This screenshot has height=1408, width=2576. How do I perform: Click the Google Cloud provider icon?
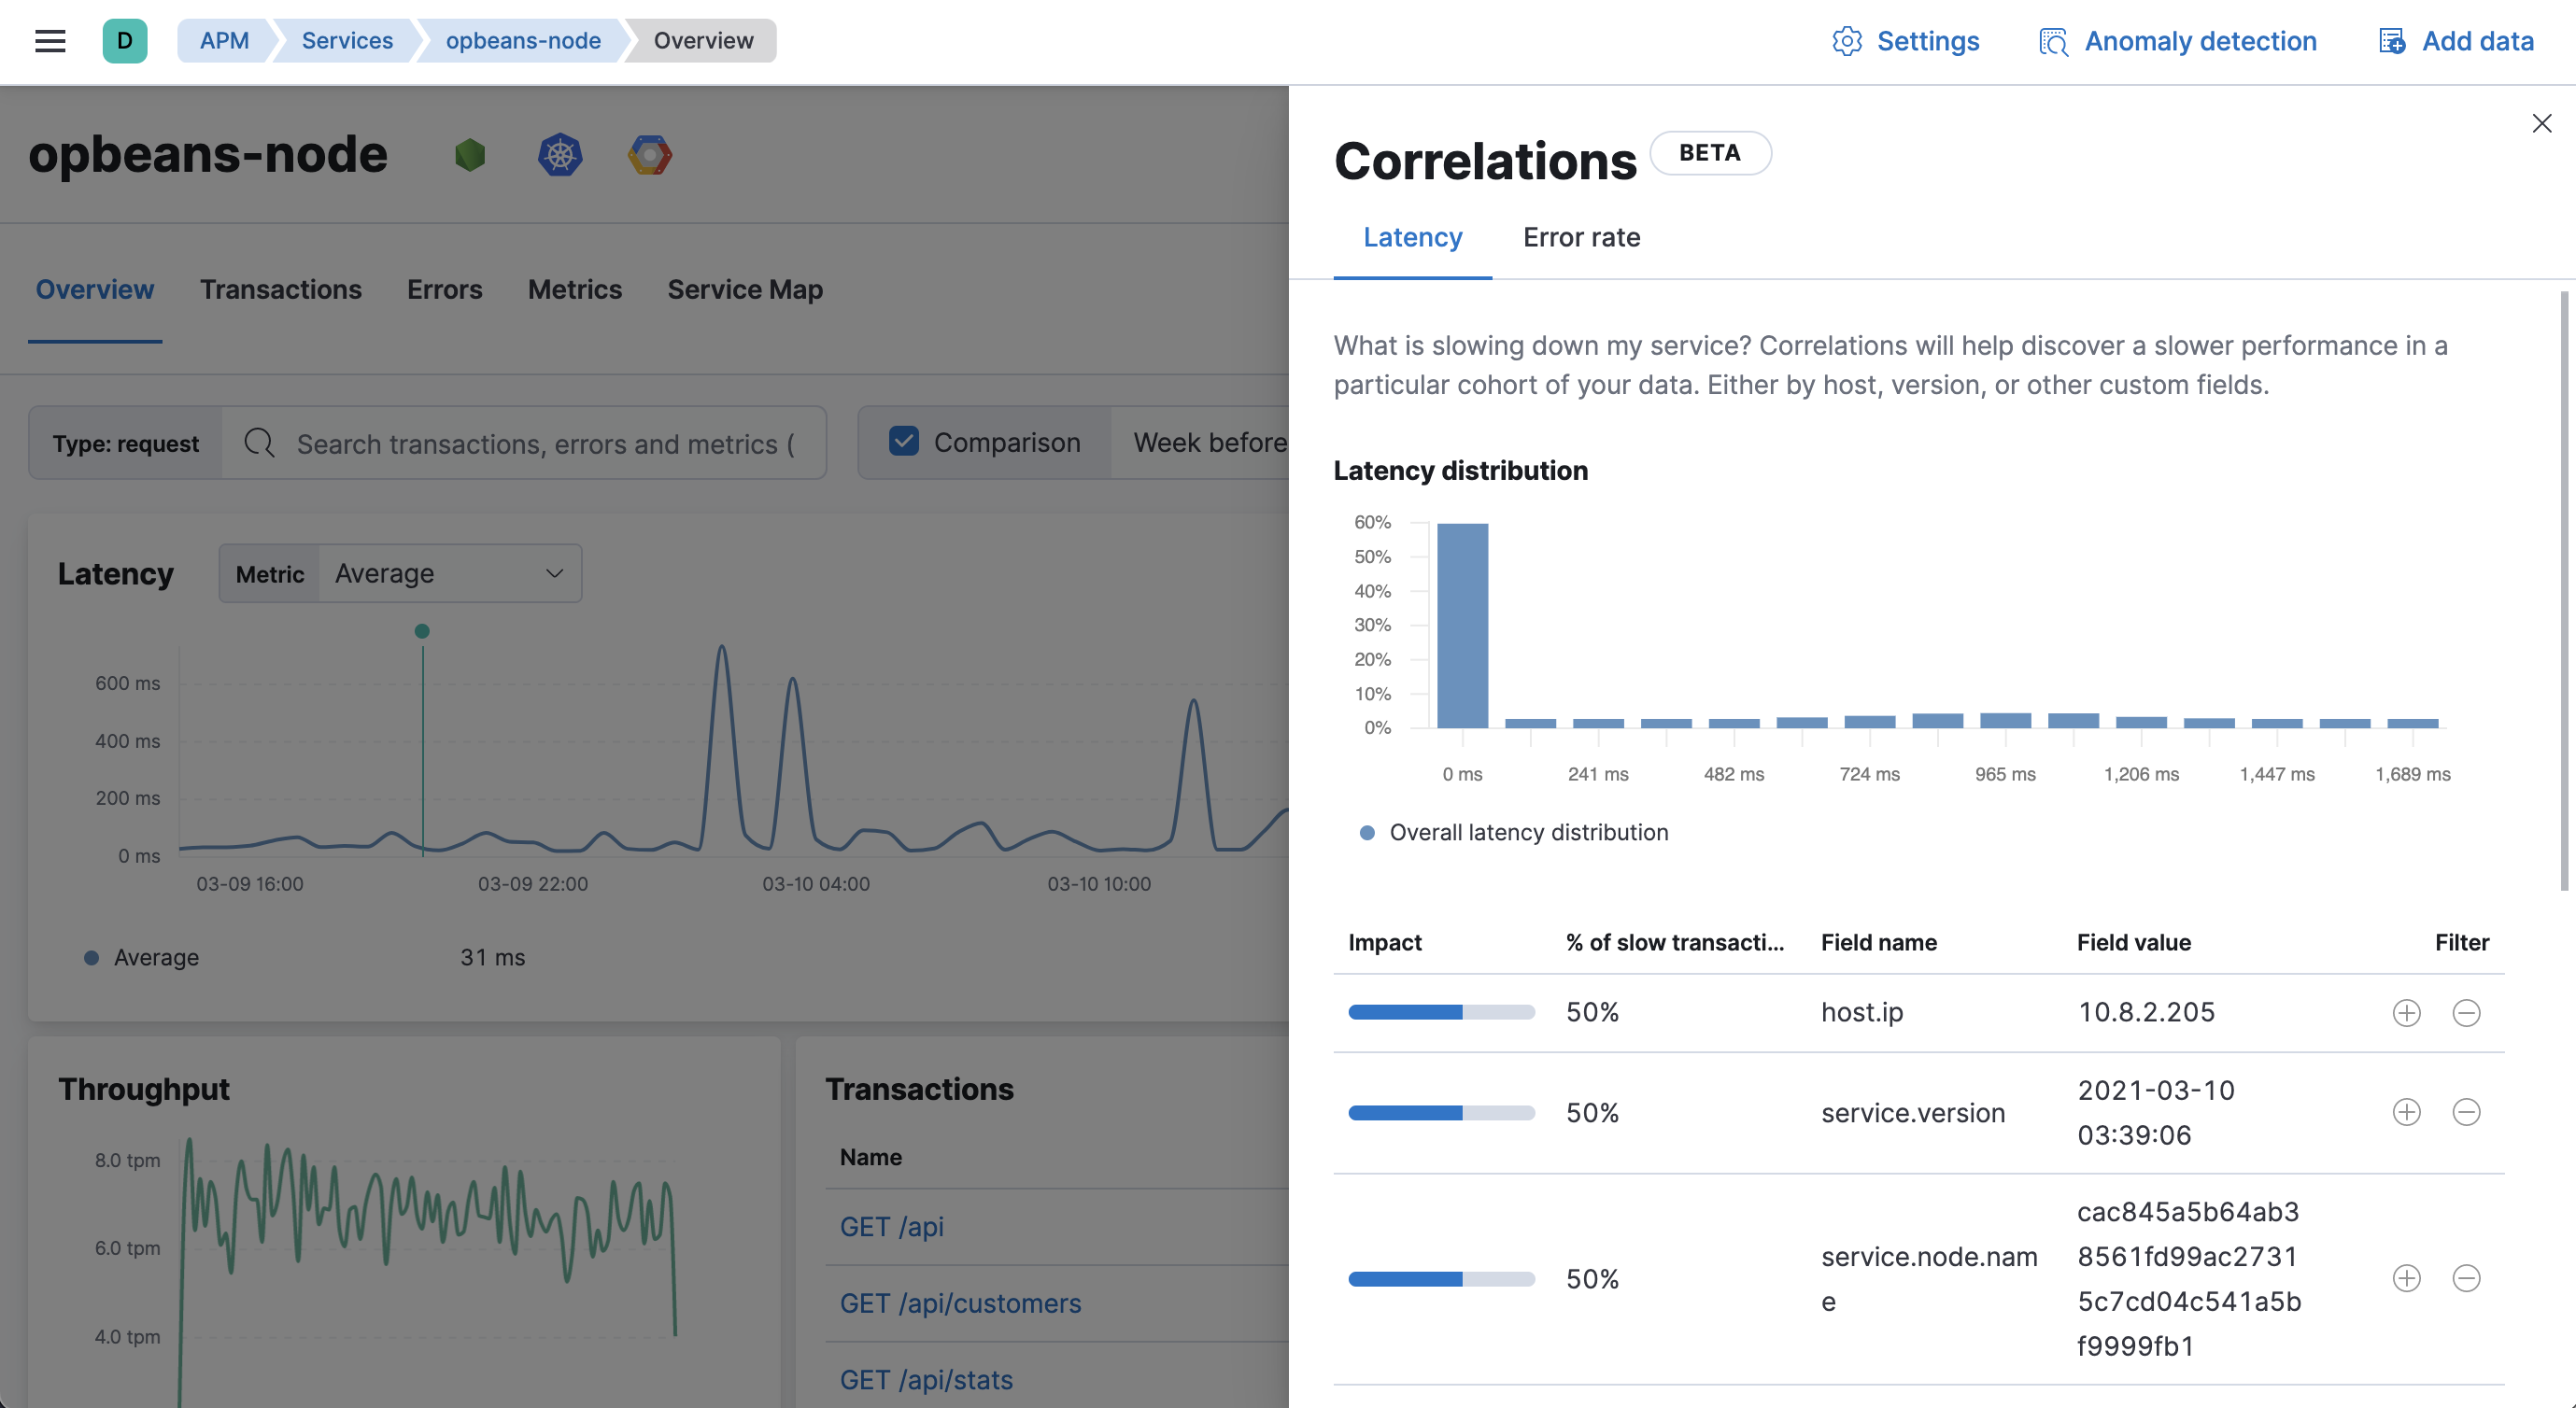[650, 155]
